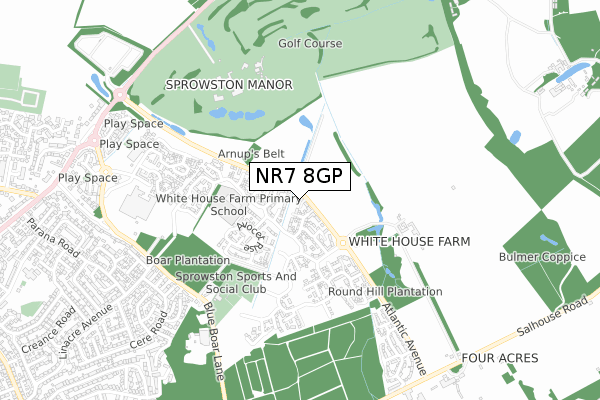This screenshot has width=600, height=400.
Task: Click White House Farm Primary School label
Action: click(229, 205)
